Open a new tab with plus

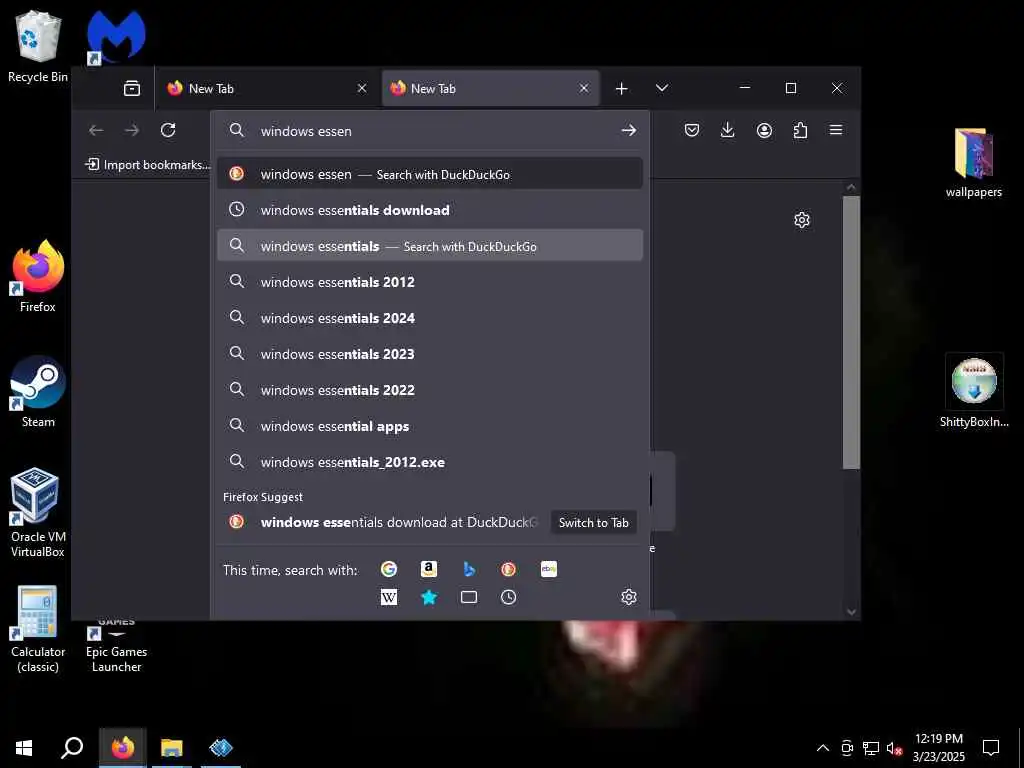(x=622, y=88)
